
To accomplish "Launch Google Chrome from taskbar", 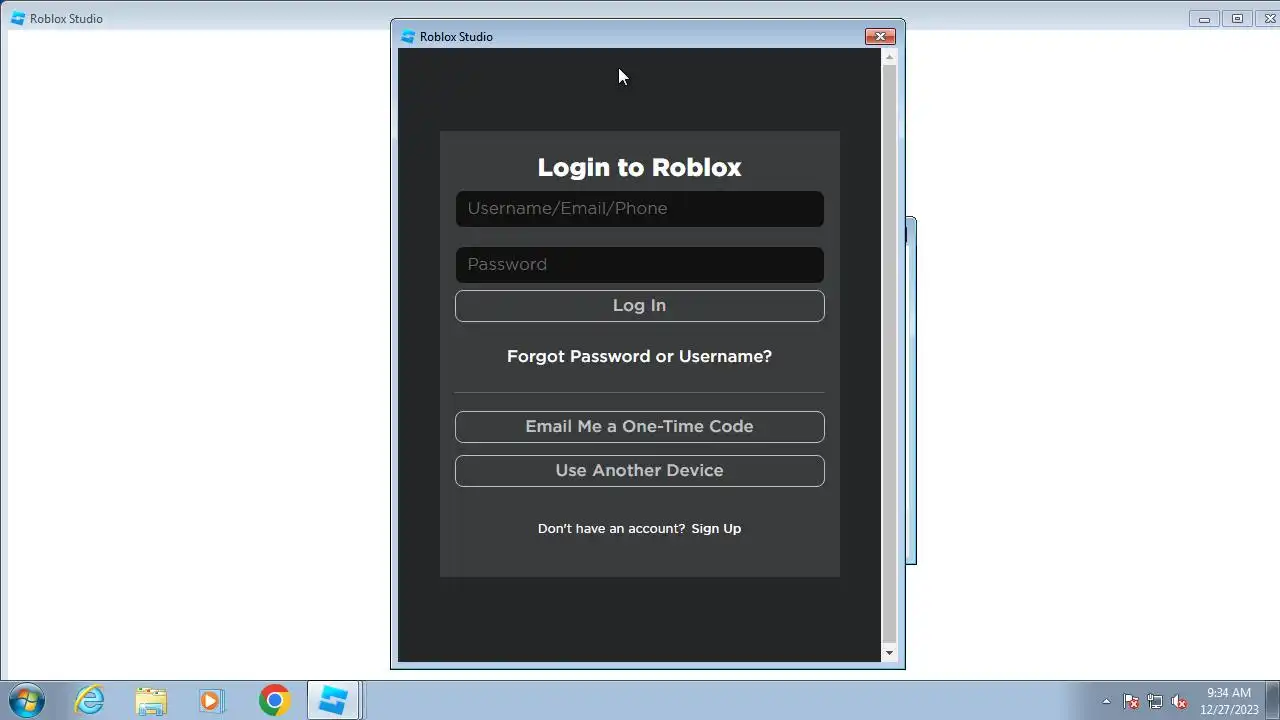I will coord(274,700).
